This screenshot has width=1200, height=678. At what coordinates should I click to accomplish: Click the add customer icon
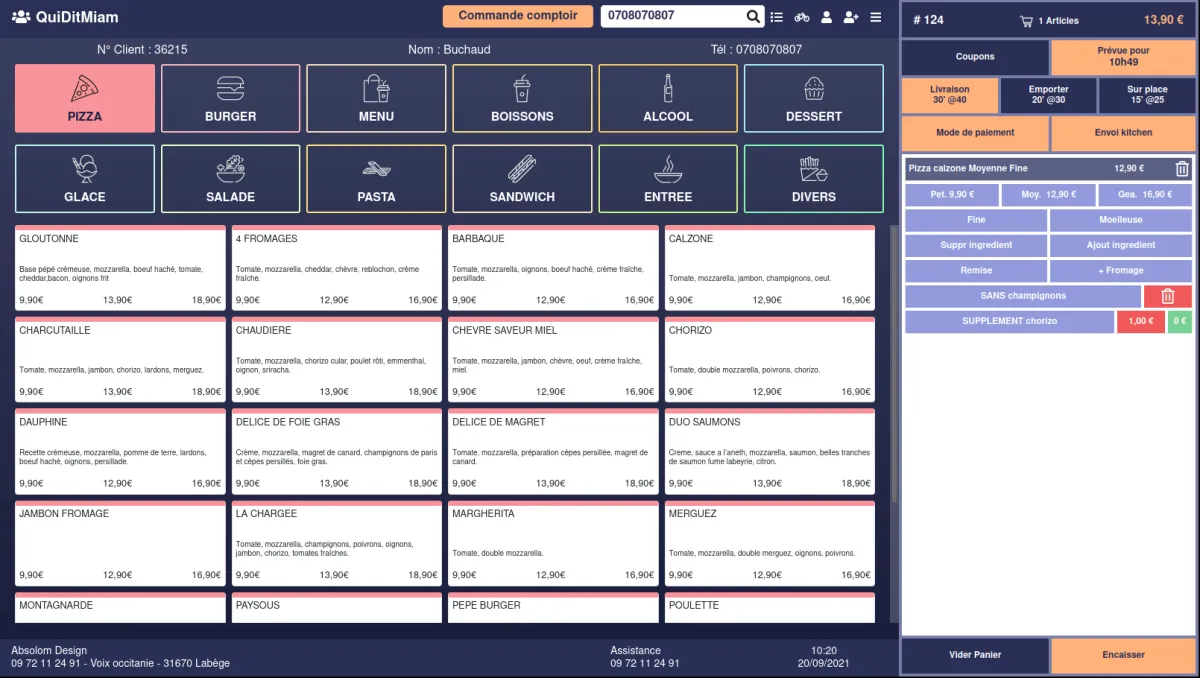[851, 17]
